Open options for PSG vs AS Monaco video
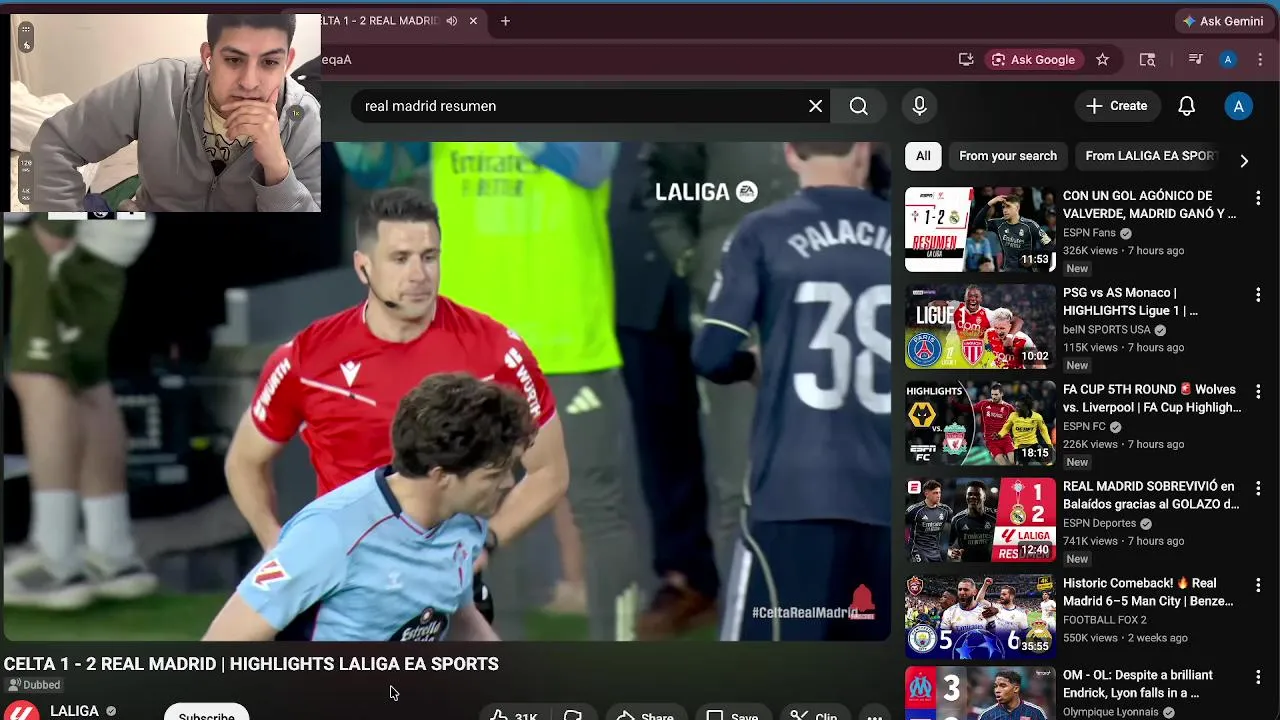The image size is (1280, 720). pyautogui.click(x=1258, y=295)
